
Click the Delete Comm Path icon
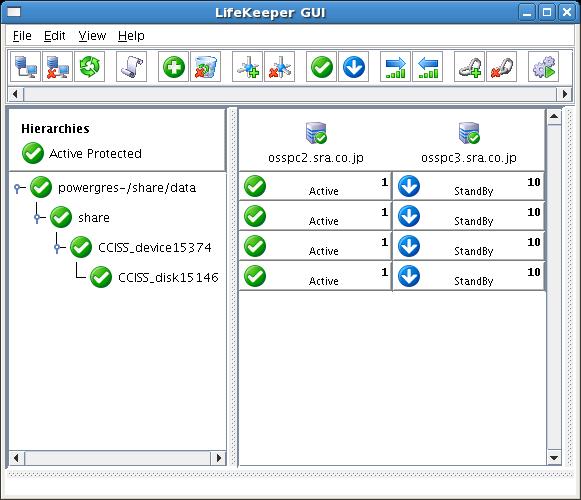tap(279, 67)
